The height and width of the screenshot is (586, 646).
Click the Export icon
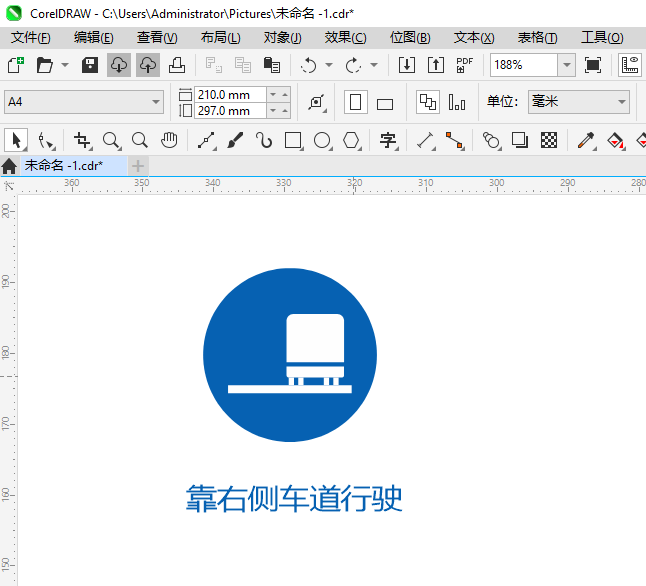click(x=436, y=65)
